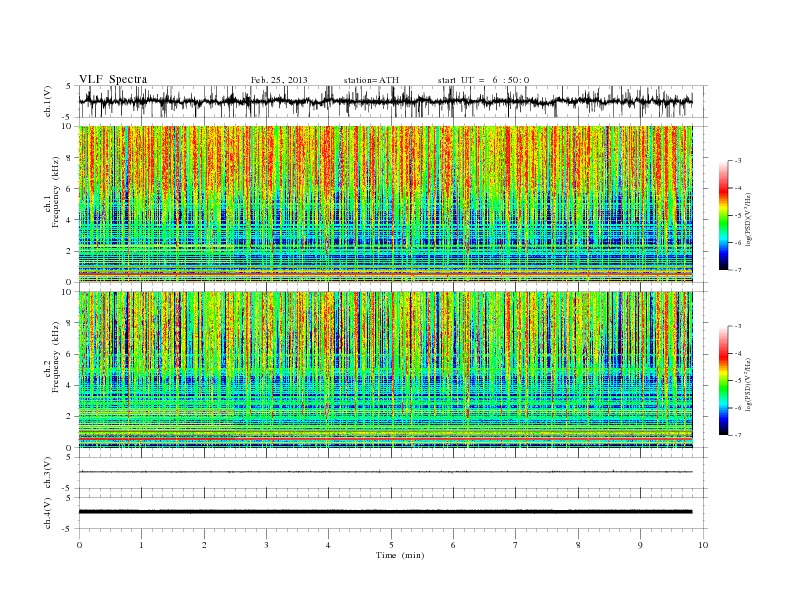Click the "start UT = 6 :50: 0" text
Screen dimensions: 792x612
[x=483, y=80]
